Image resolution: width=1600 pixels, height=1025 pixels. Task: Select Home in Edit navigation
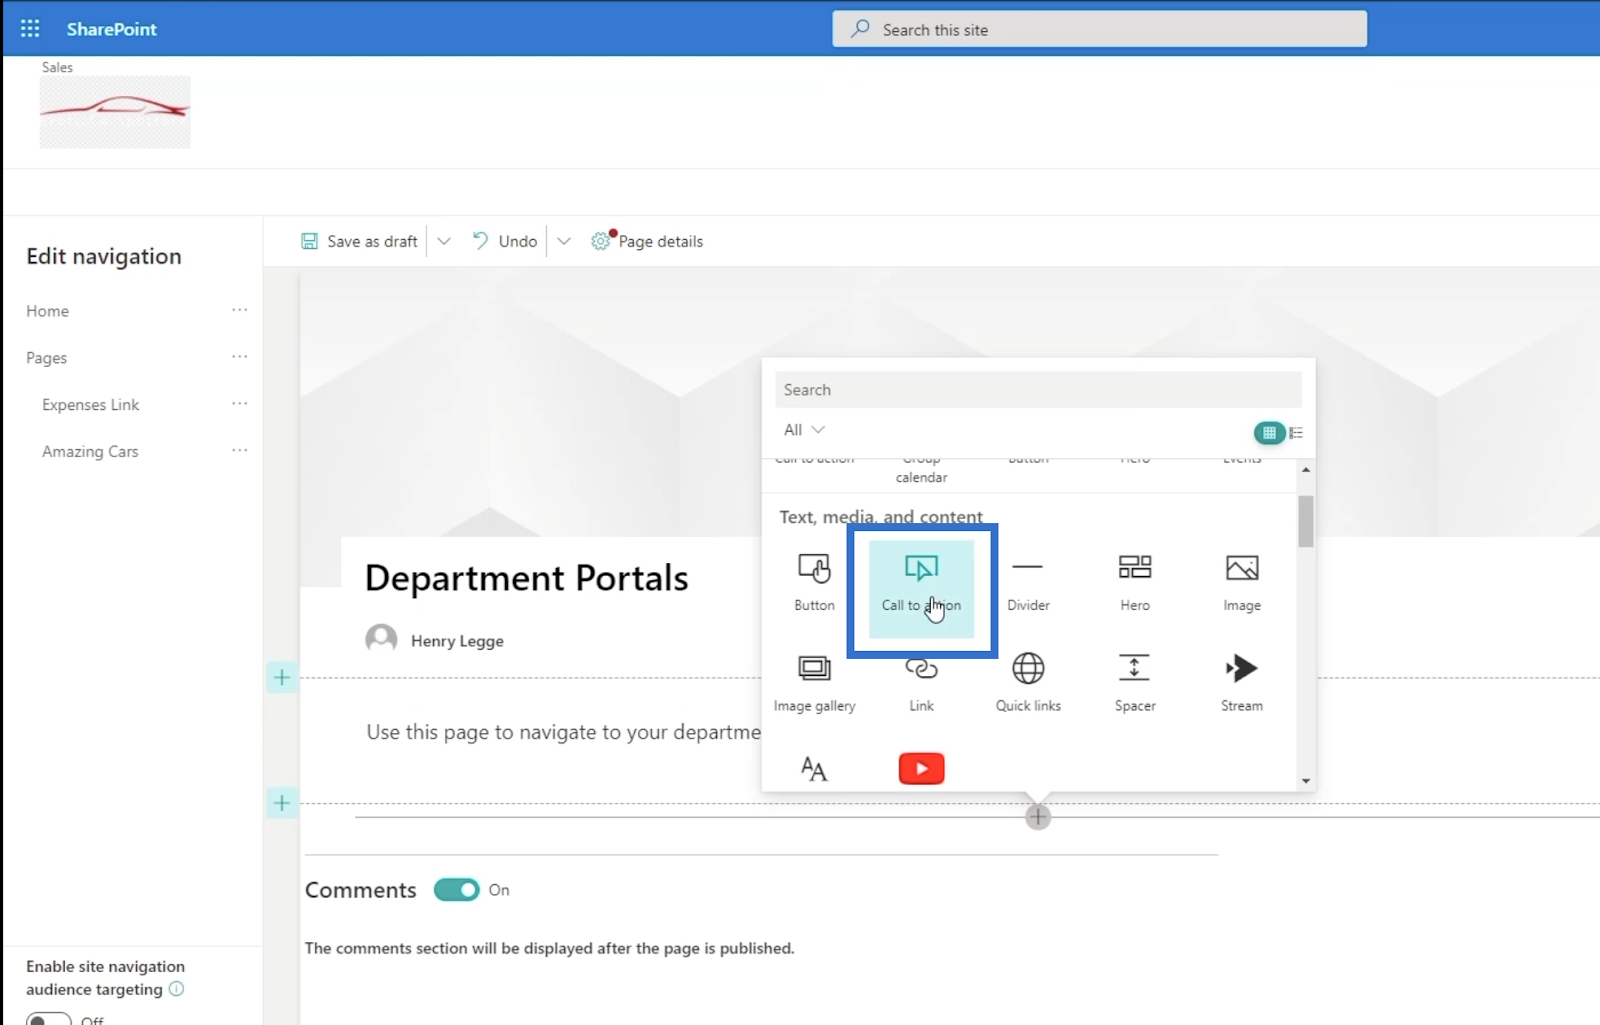[x=48, y=311]
